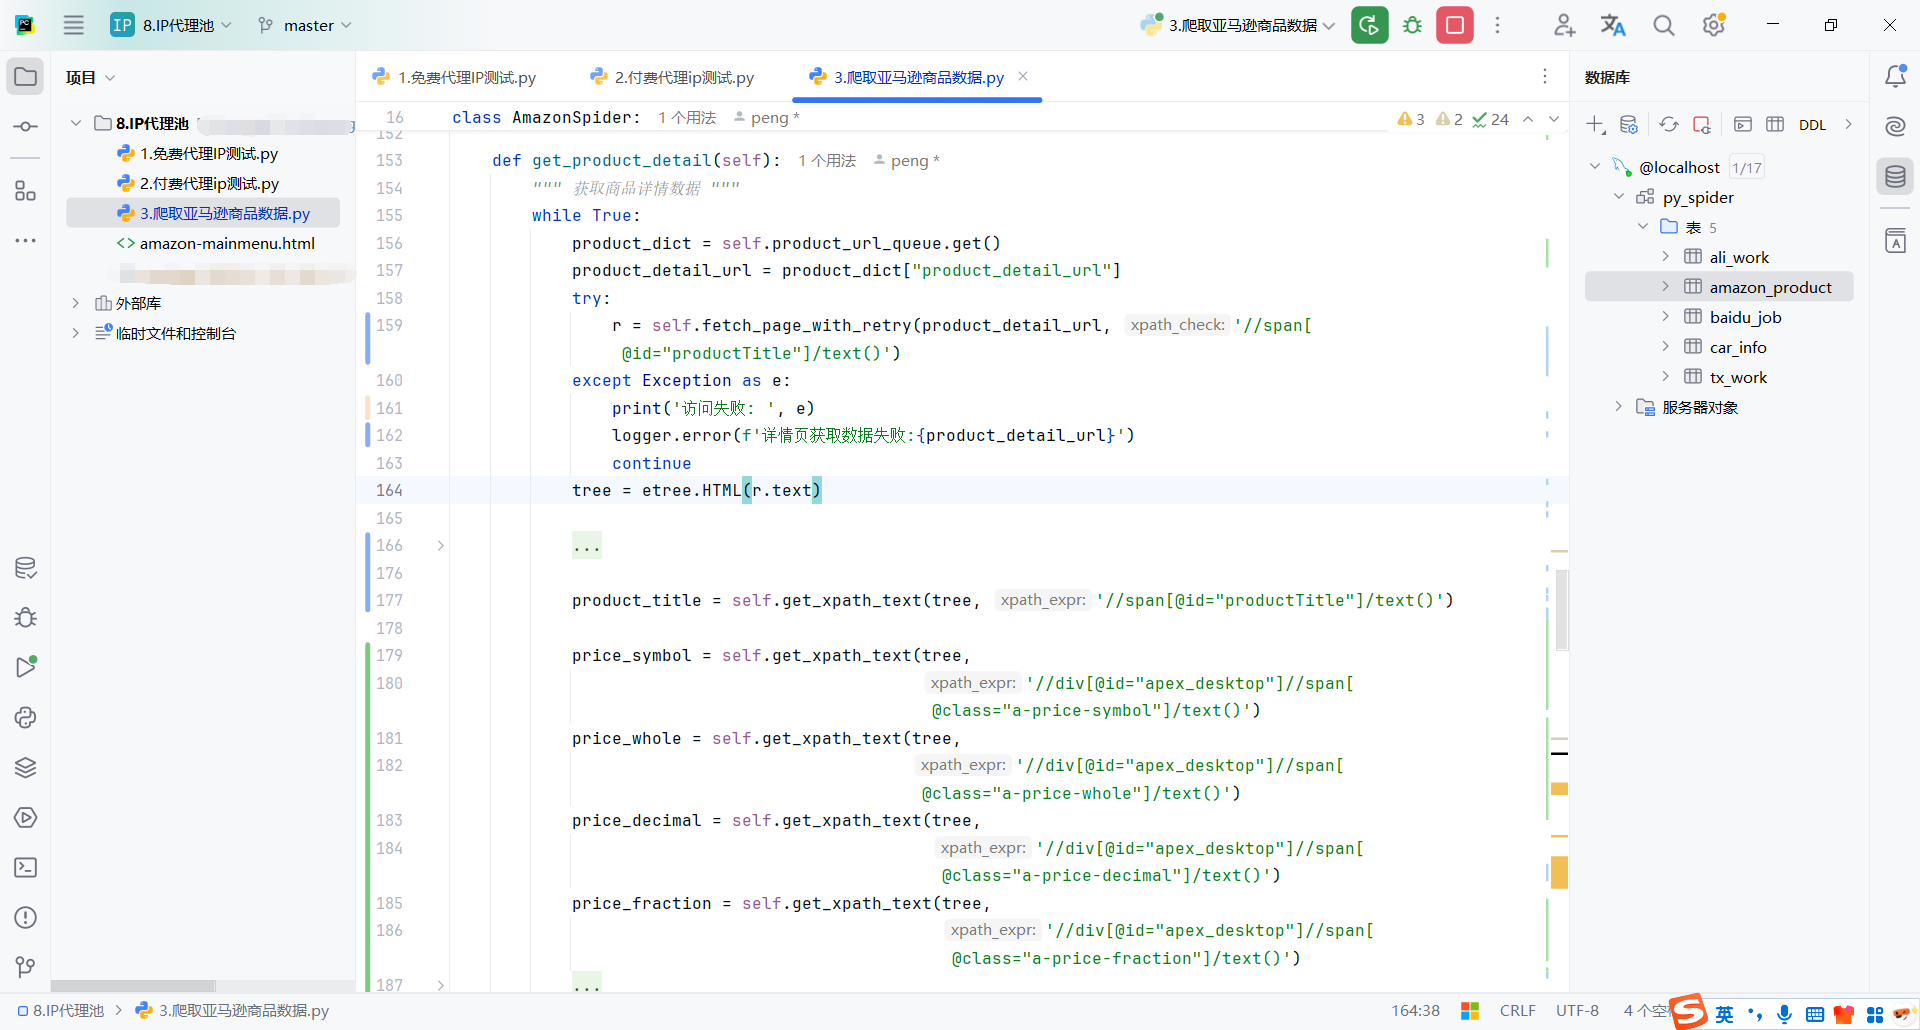The width and height of the screenshot is (1920, 1030).
Task: Click the 8.IP代理池 breadcrumb in status bar
Action: 61,1011
